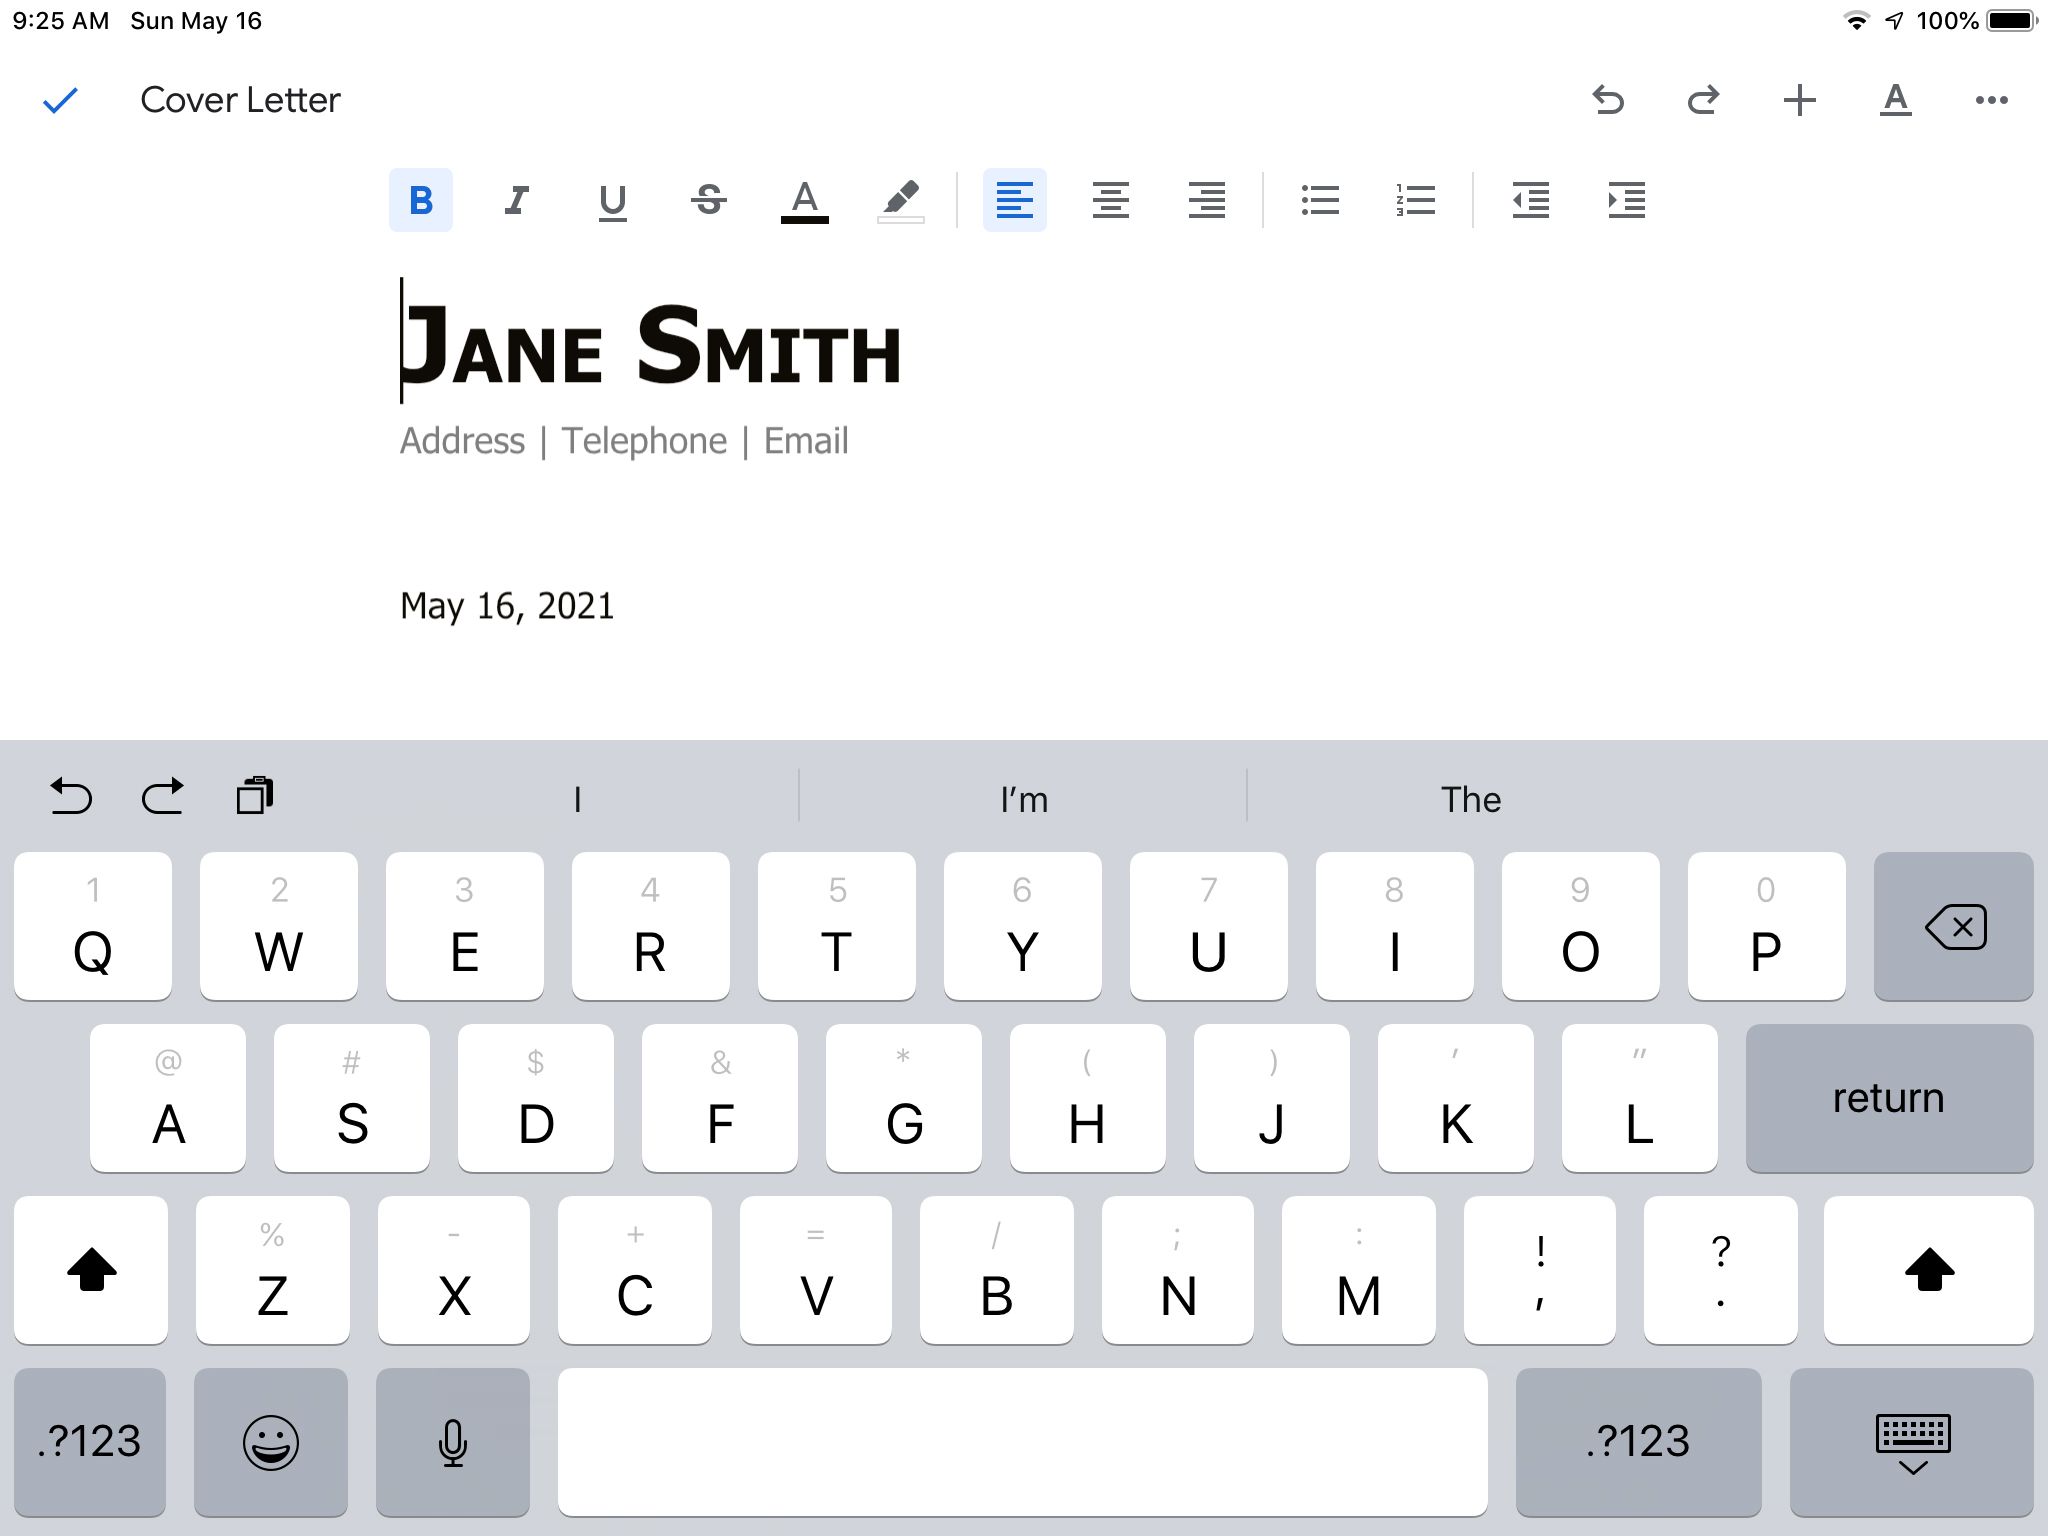Image resolution: width=2048 pixels, height=1536 pixels.
Task: Open the text color picker
Action: tap(804, 200)
